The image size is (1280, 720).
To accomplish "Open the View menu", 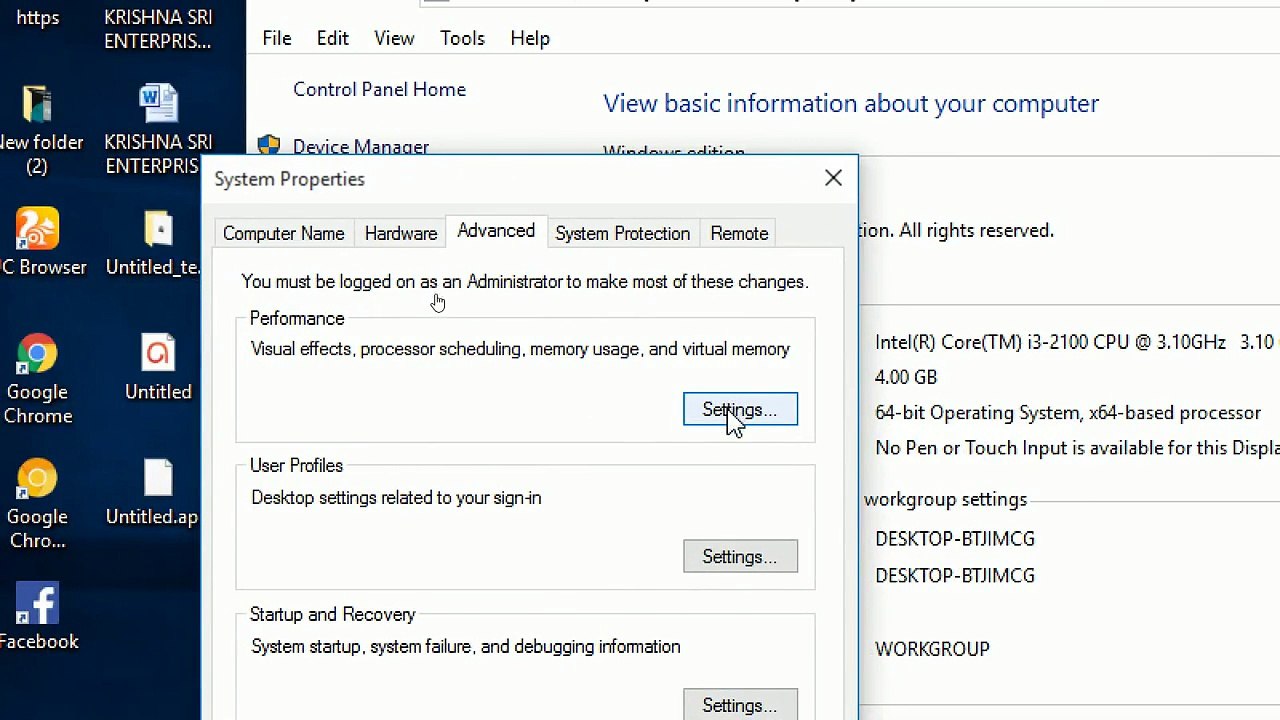I will [394, 38].
